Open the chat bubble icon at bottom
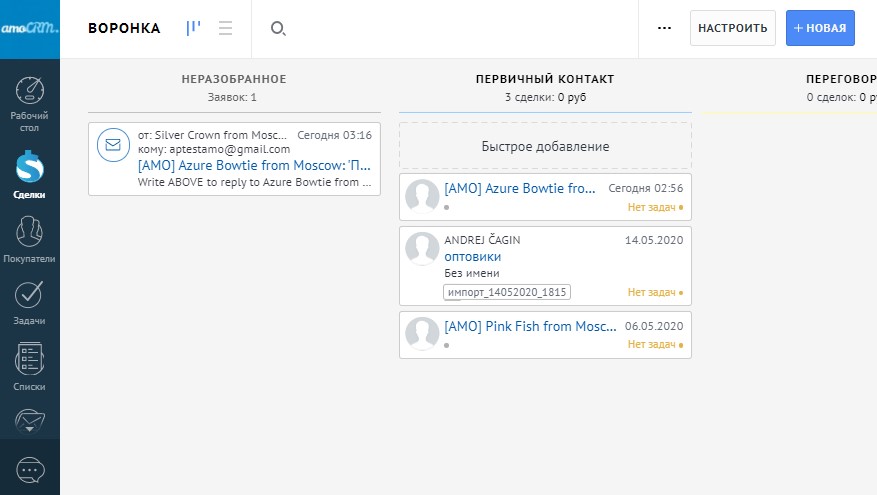Screen dimensions: 877x495 coord(30,469)
